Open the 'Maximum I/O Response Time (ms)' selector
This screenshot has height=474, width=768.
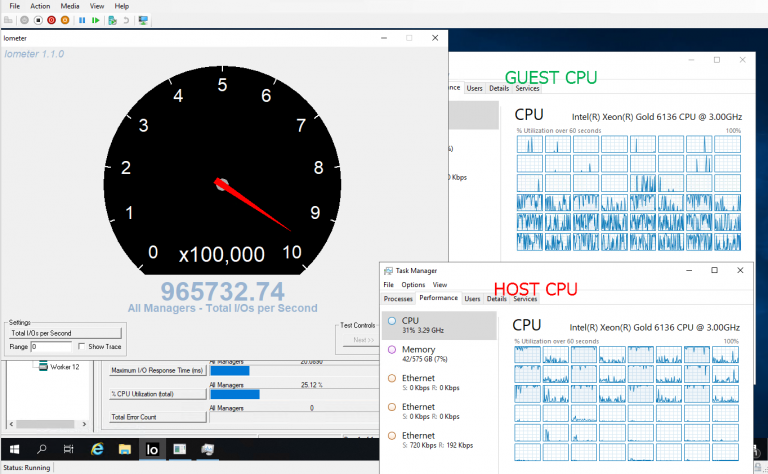tap(157, 371)
